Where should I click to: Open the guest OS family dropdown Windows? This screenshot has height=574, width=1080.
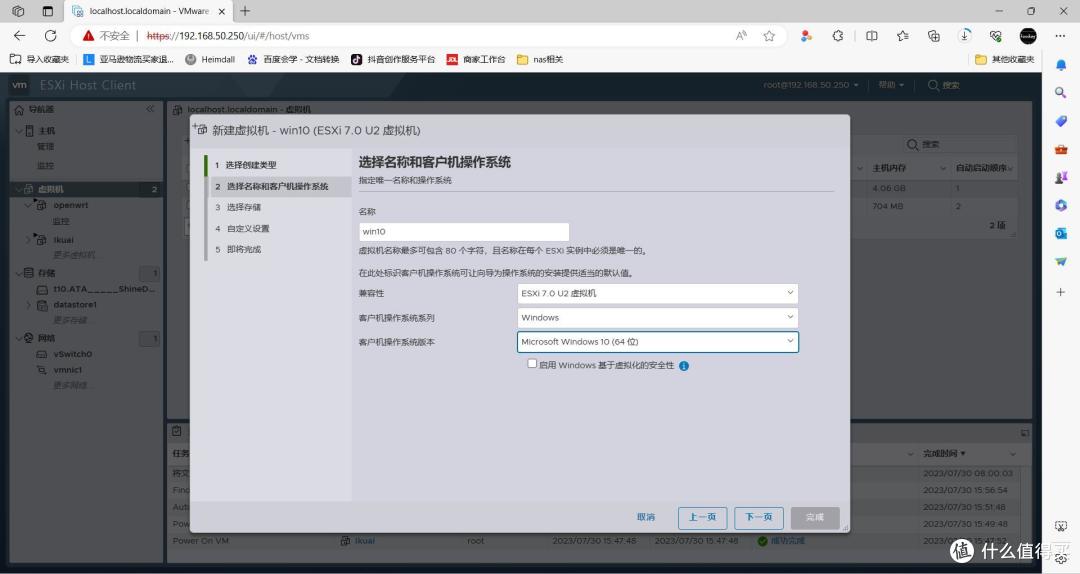coord(657,318)
